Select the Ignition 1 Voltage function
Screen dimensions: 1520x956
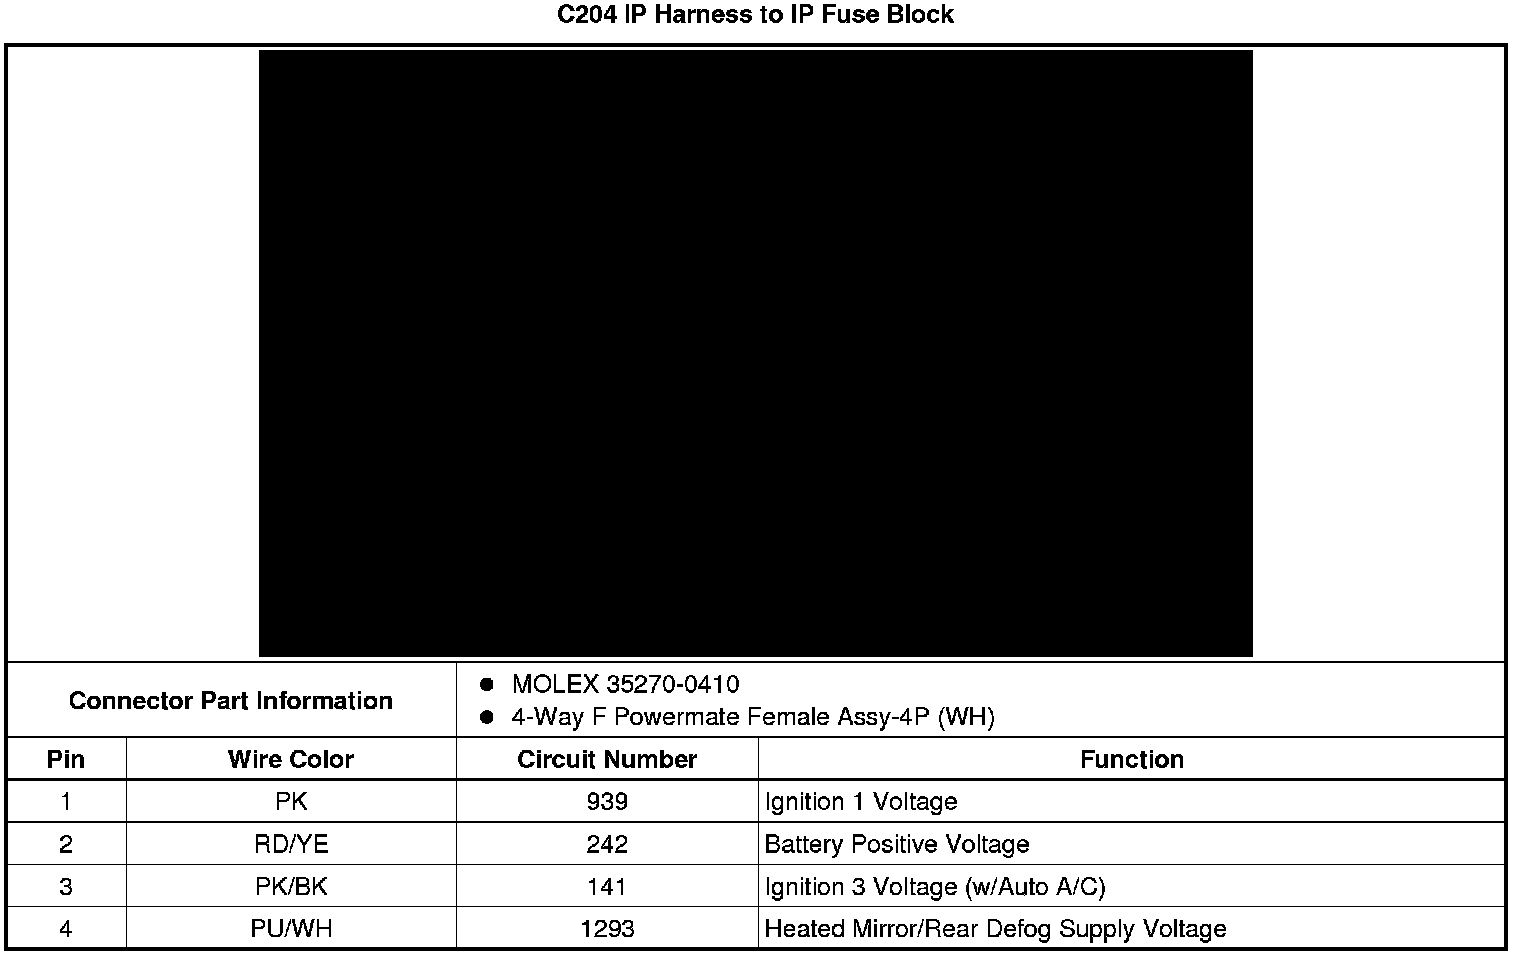click(860, 802)
